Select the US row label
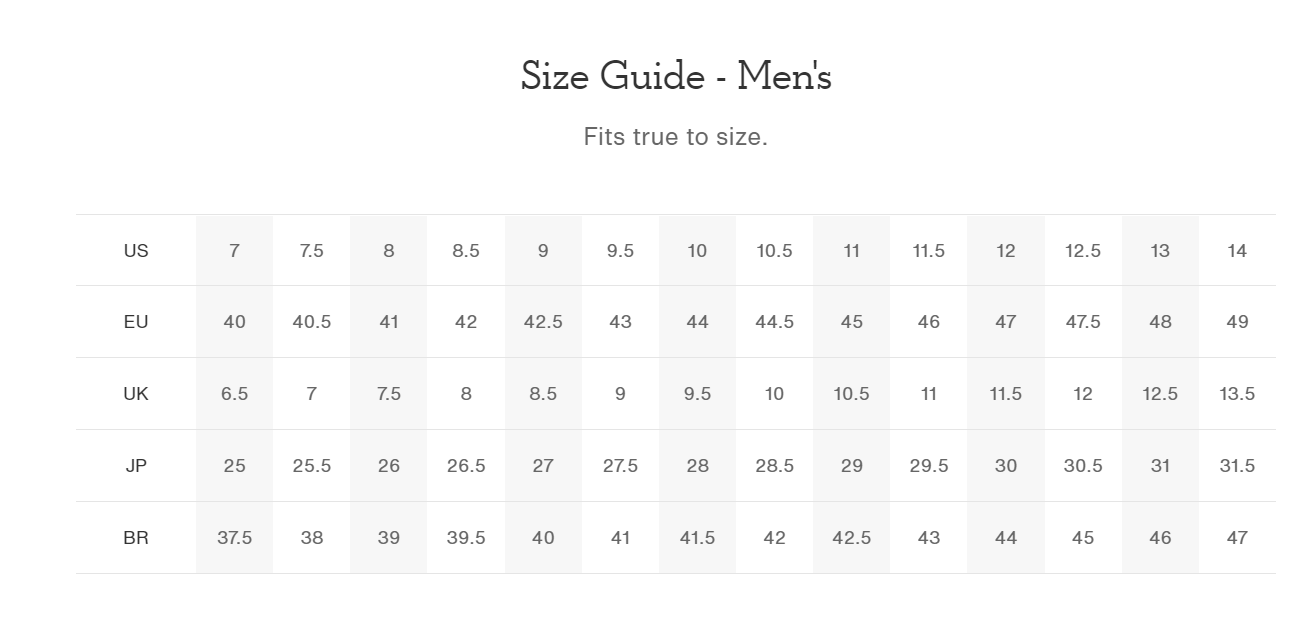Image resolution: width=1303 pixels, height=617 pixels. point(136,250)
